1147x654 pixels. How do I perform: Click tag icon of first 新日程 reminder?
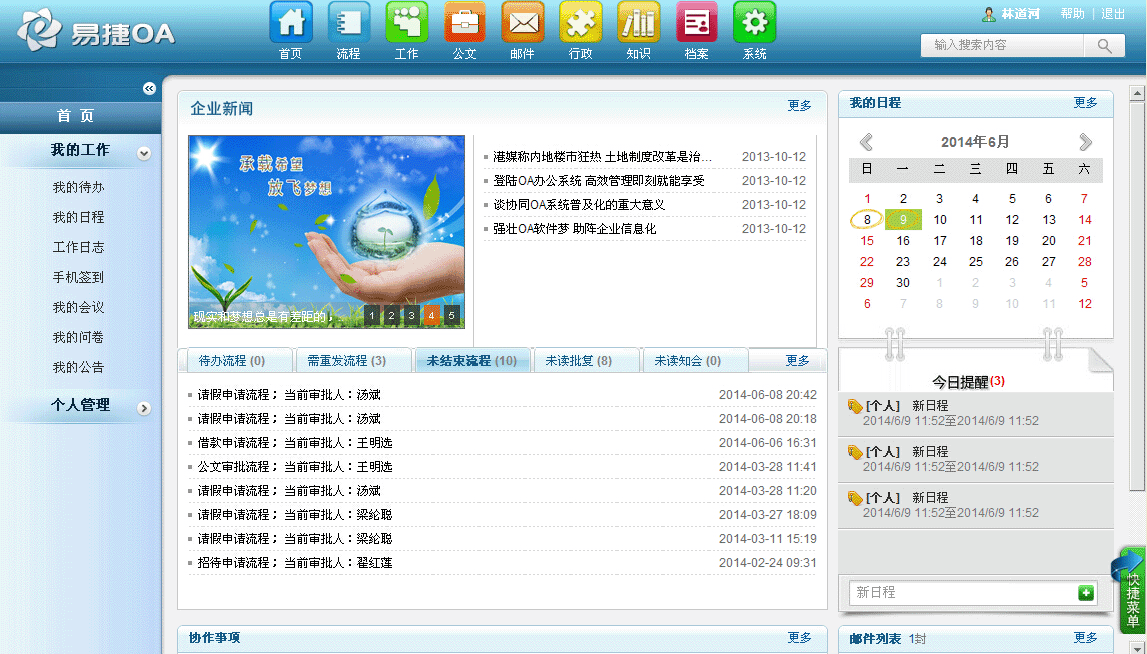pyautogui.click(x=855, y=406)
